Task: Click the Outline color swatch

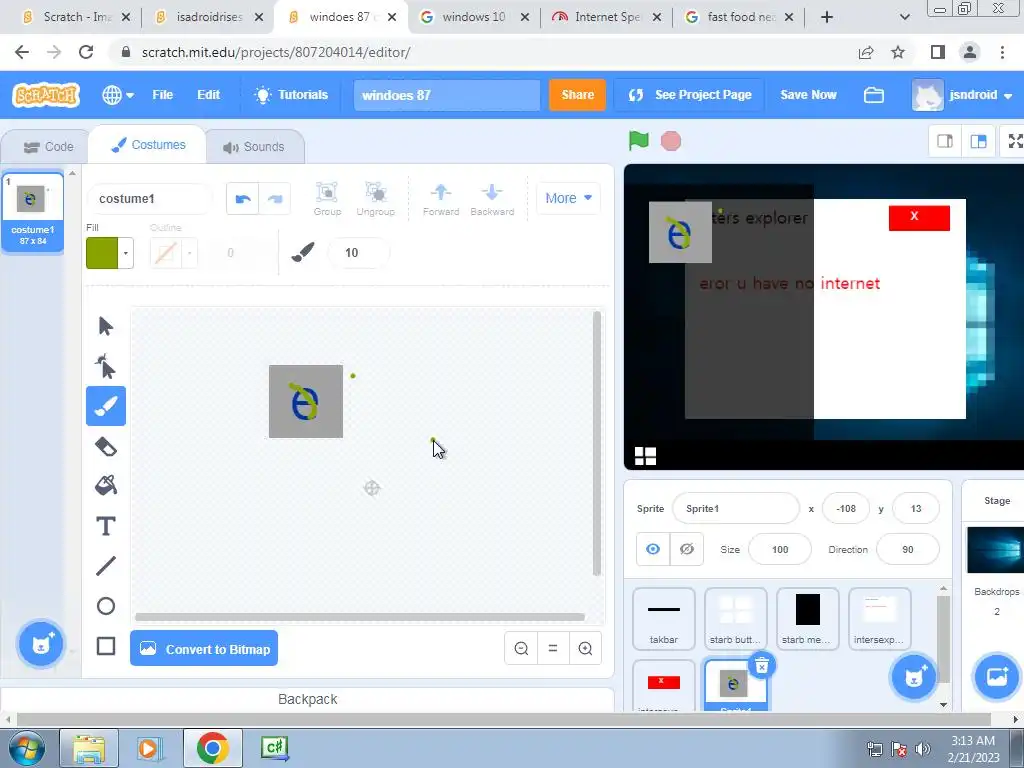Action: [166, 253]
